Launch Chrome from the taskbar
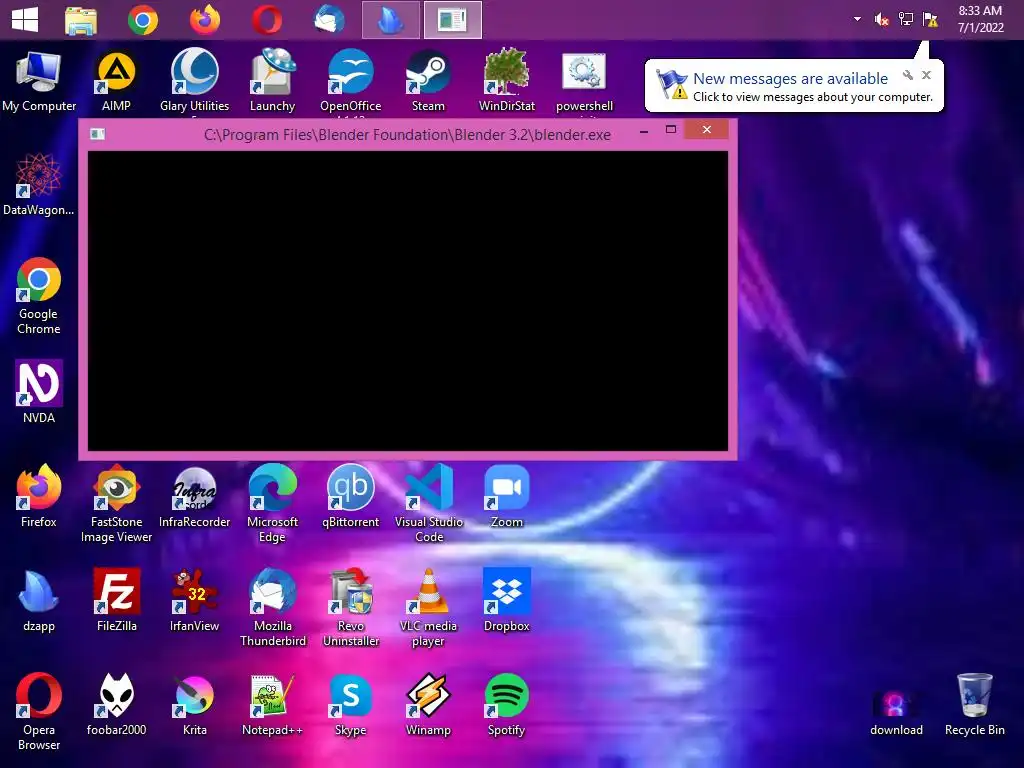This screenshot has height=768, width=1024. (143, 20)
